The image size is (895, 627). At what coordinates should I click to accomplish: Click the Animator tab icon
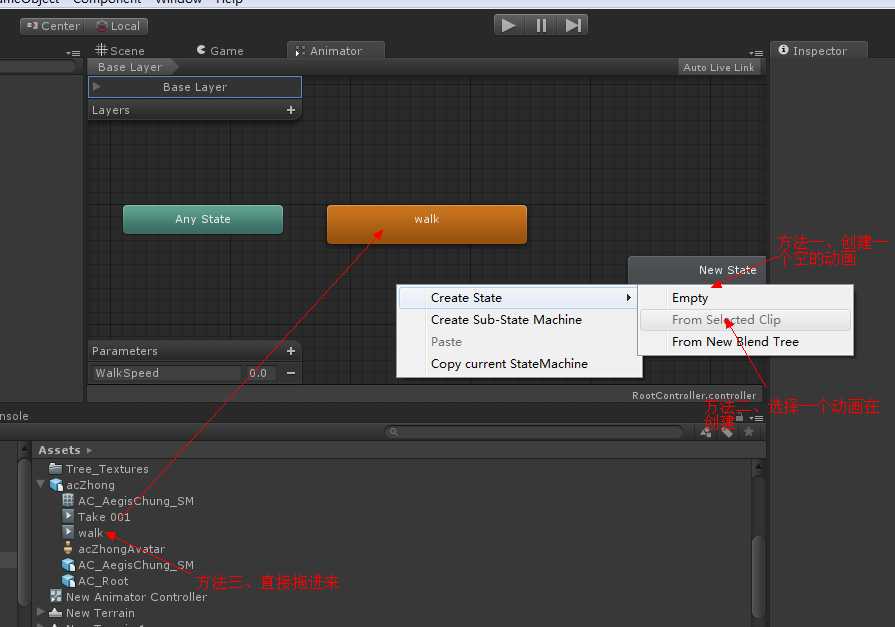click(300, 51)
